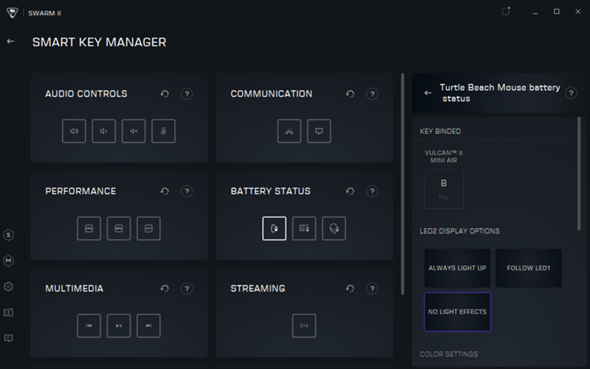
Task: Select the keyboard battery status icon
Action: click(x=304, y=228)
